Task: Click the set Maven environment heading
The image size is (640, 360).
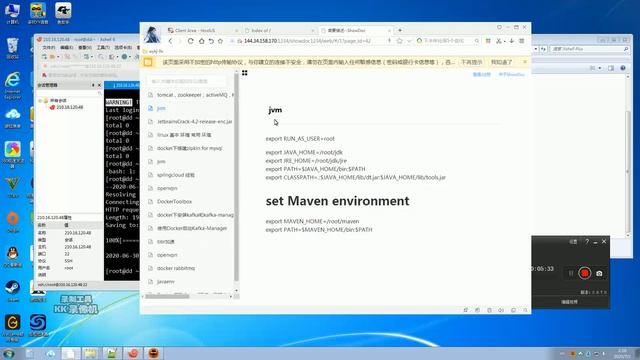Action: tap(337, 201)
